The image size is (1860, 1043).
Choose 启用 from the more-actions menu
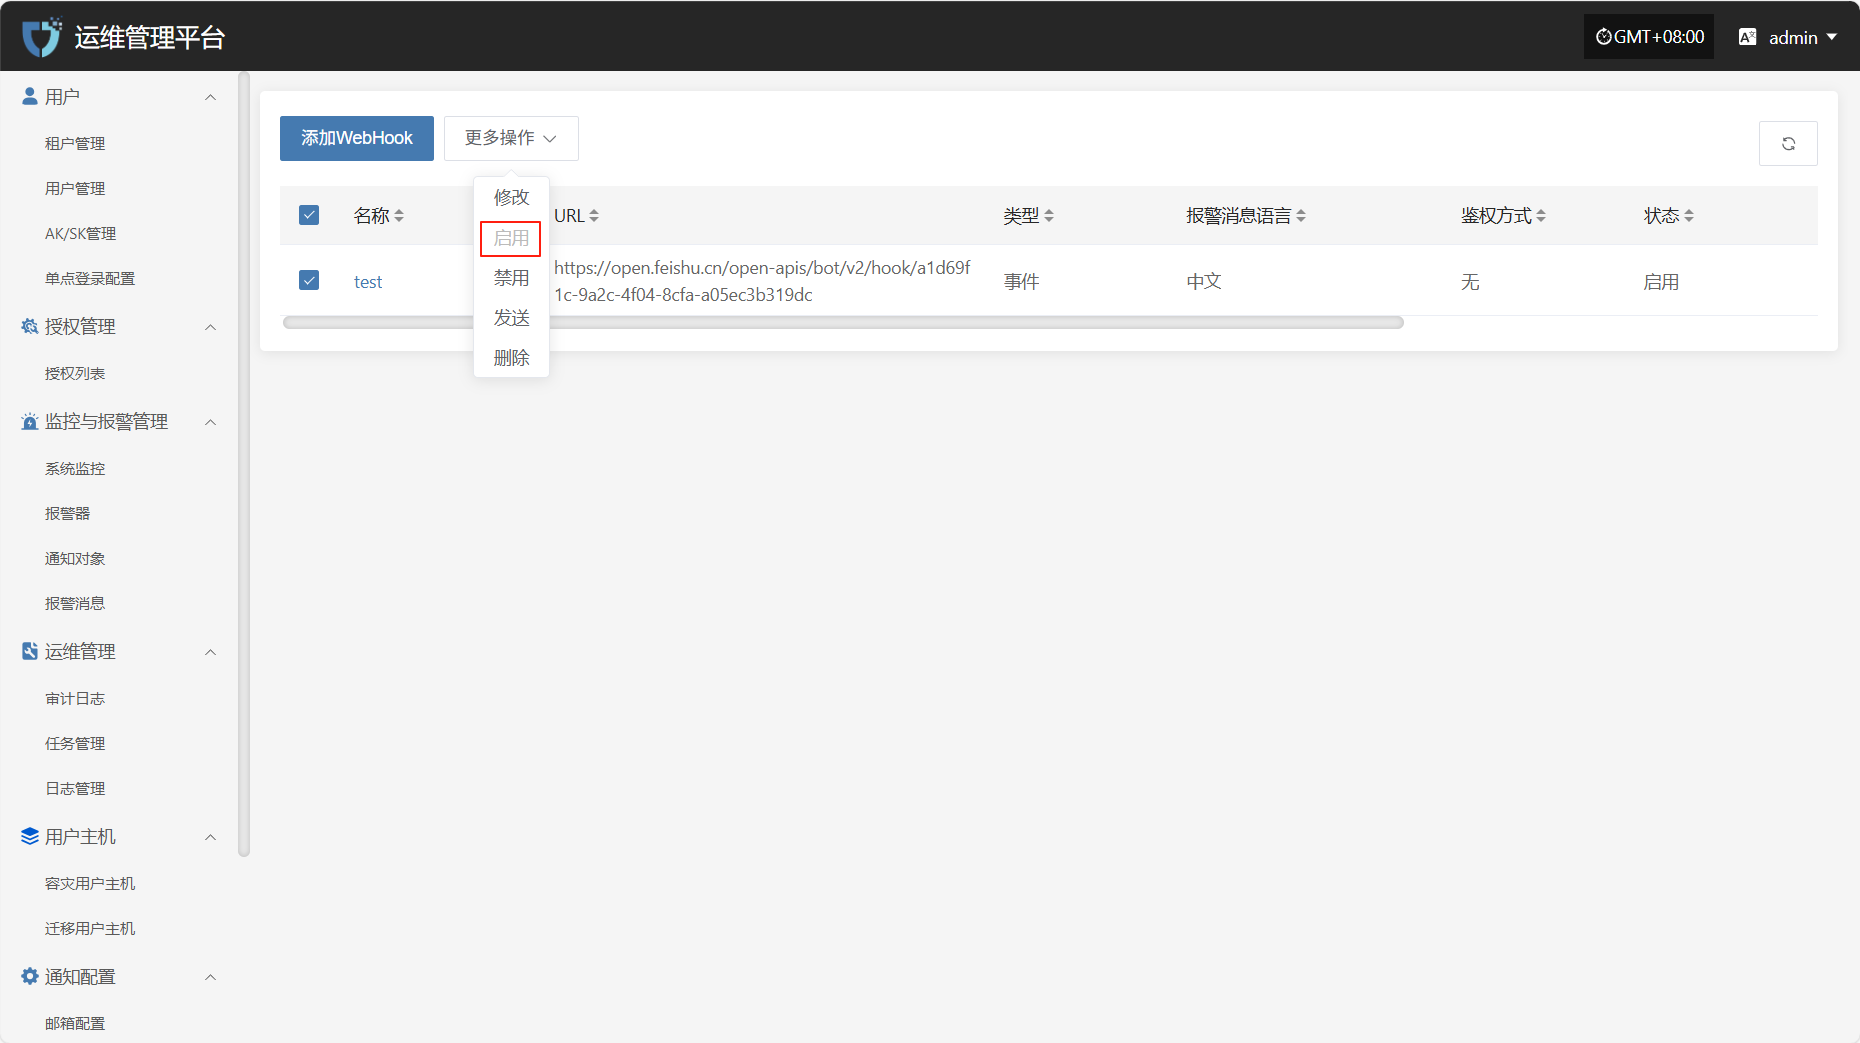point(511,238)
